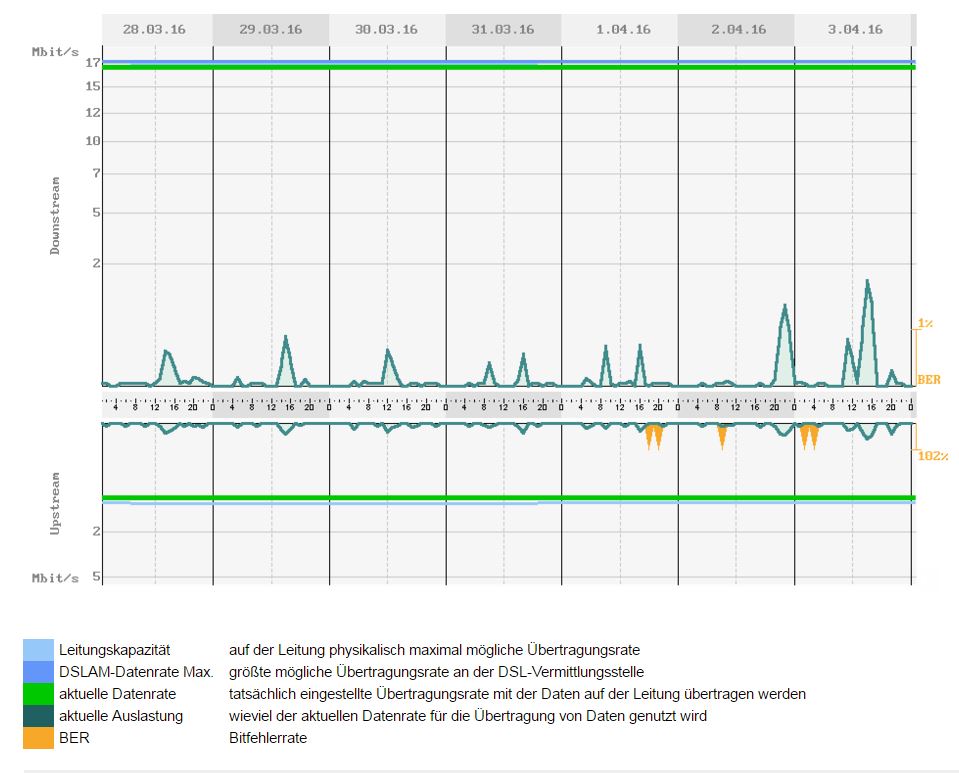Open the 30.03.16 date column header

pyautogui.click(x=386, y=29)
